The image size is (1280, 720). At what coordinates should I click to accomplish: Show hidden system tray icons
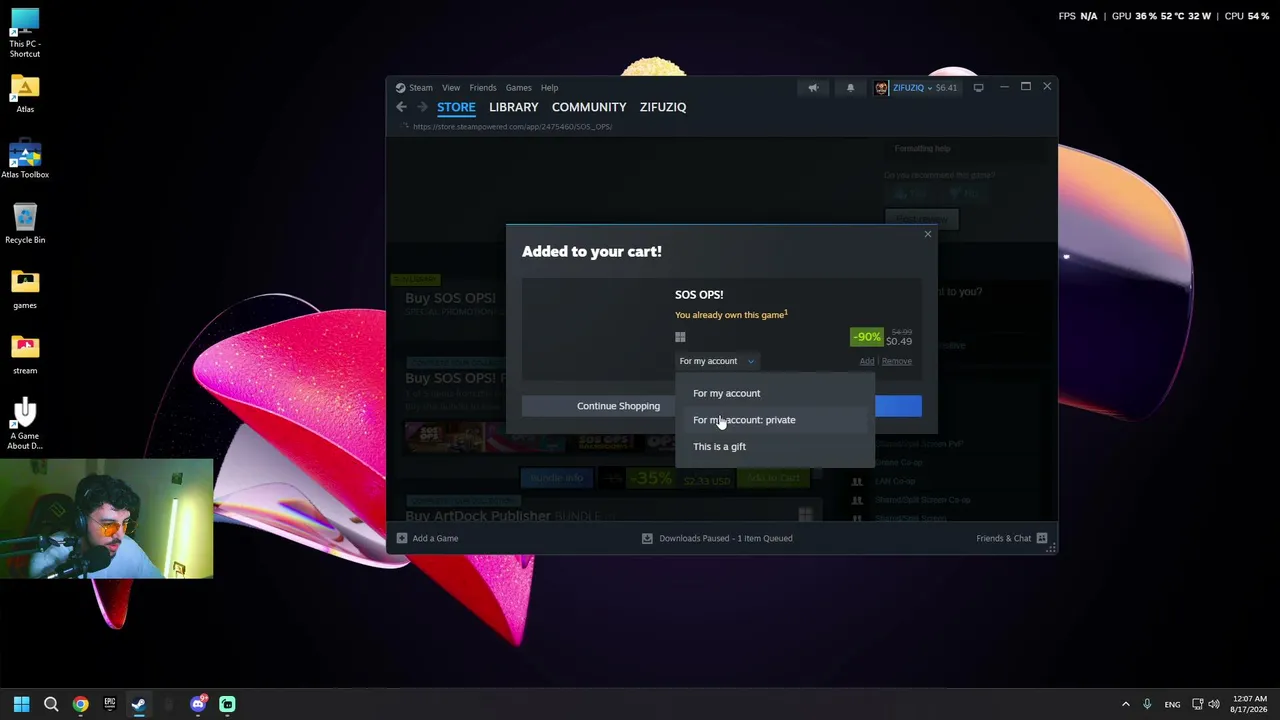click(1125, 704)
